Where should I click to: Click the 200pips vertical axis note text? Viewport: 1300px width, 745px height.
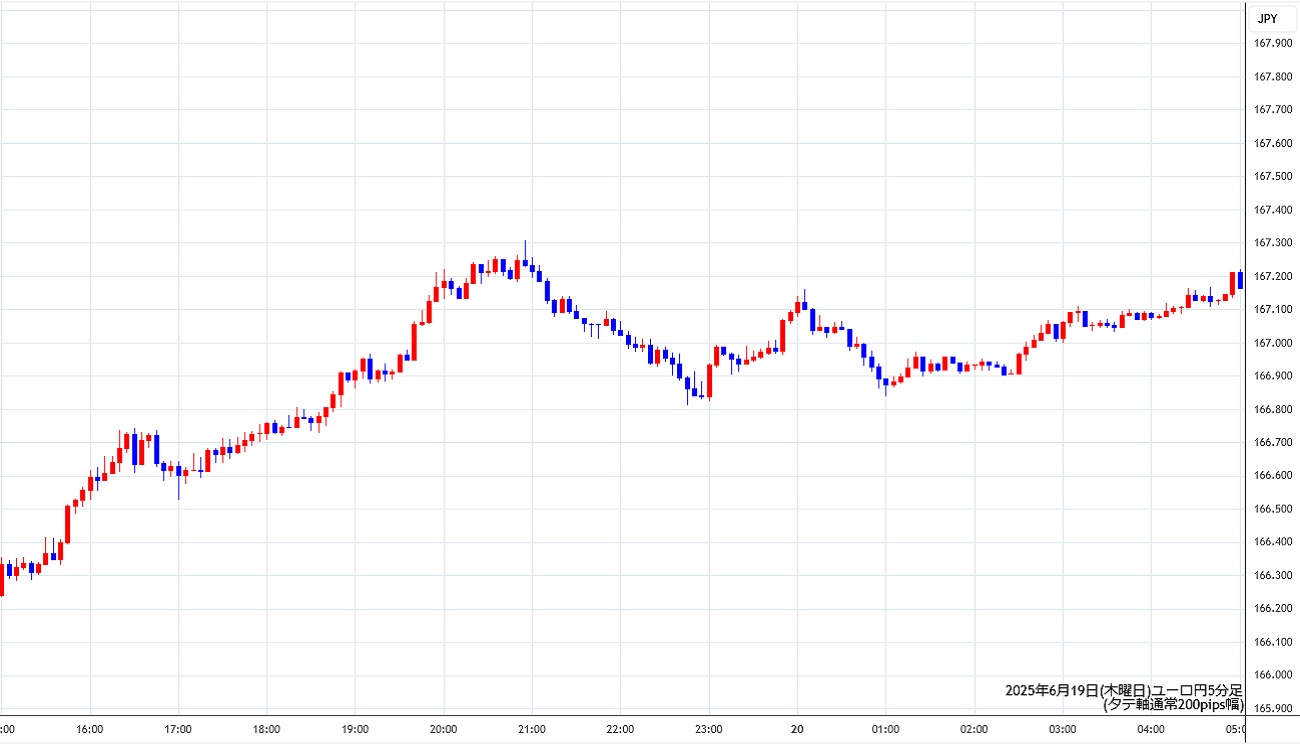[x=1171, y=704]
